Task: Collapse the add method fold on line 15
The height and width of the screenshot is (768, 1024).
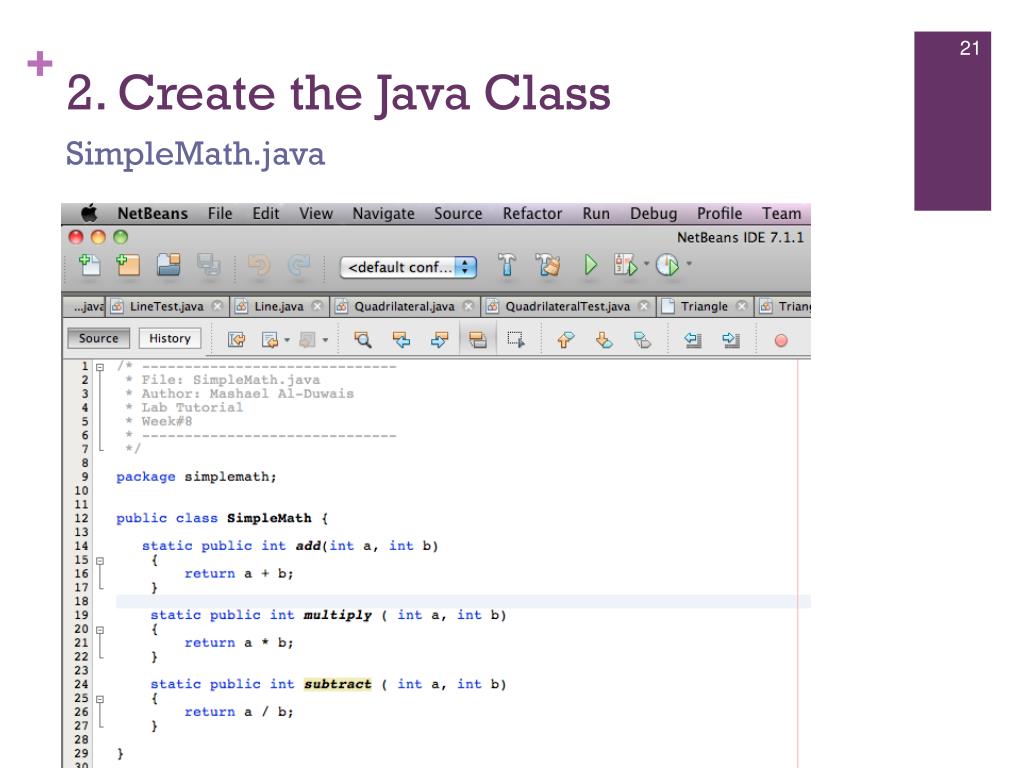Action: 101,561
